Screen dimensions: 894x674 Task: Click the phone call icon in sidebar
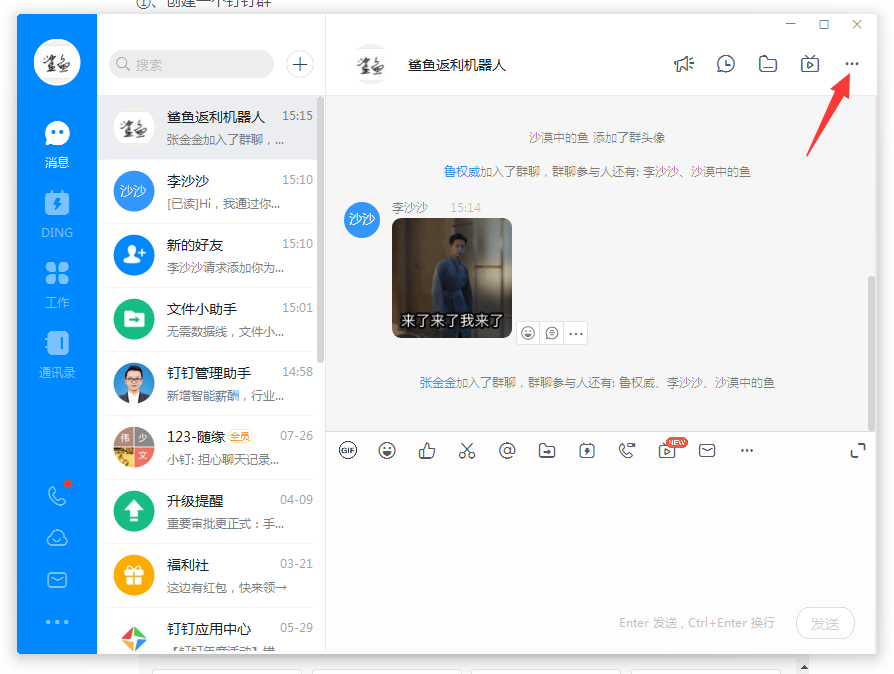tap(57, 496)
